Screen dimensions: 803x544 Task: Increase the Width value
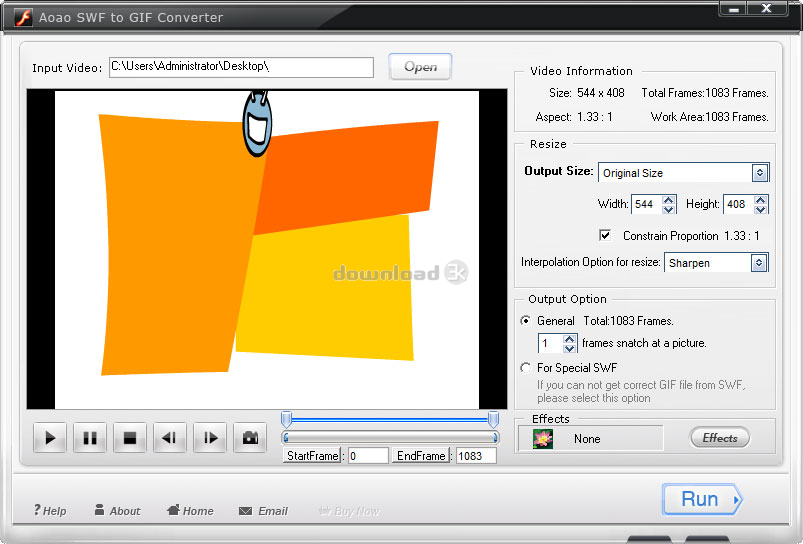[668, 199]
